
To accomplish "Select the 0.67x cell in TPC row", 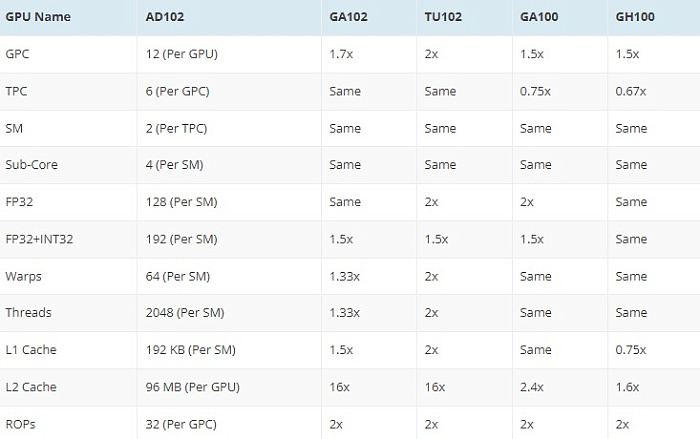I will 631,91.
